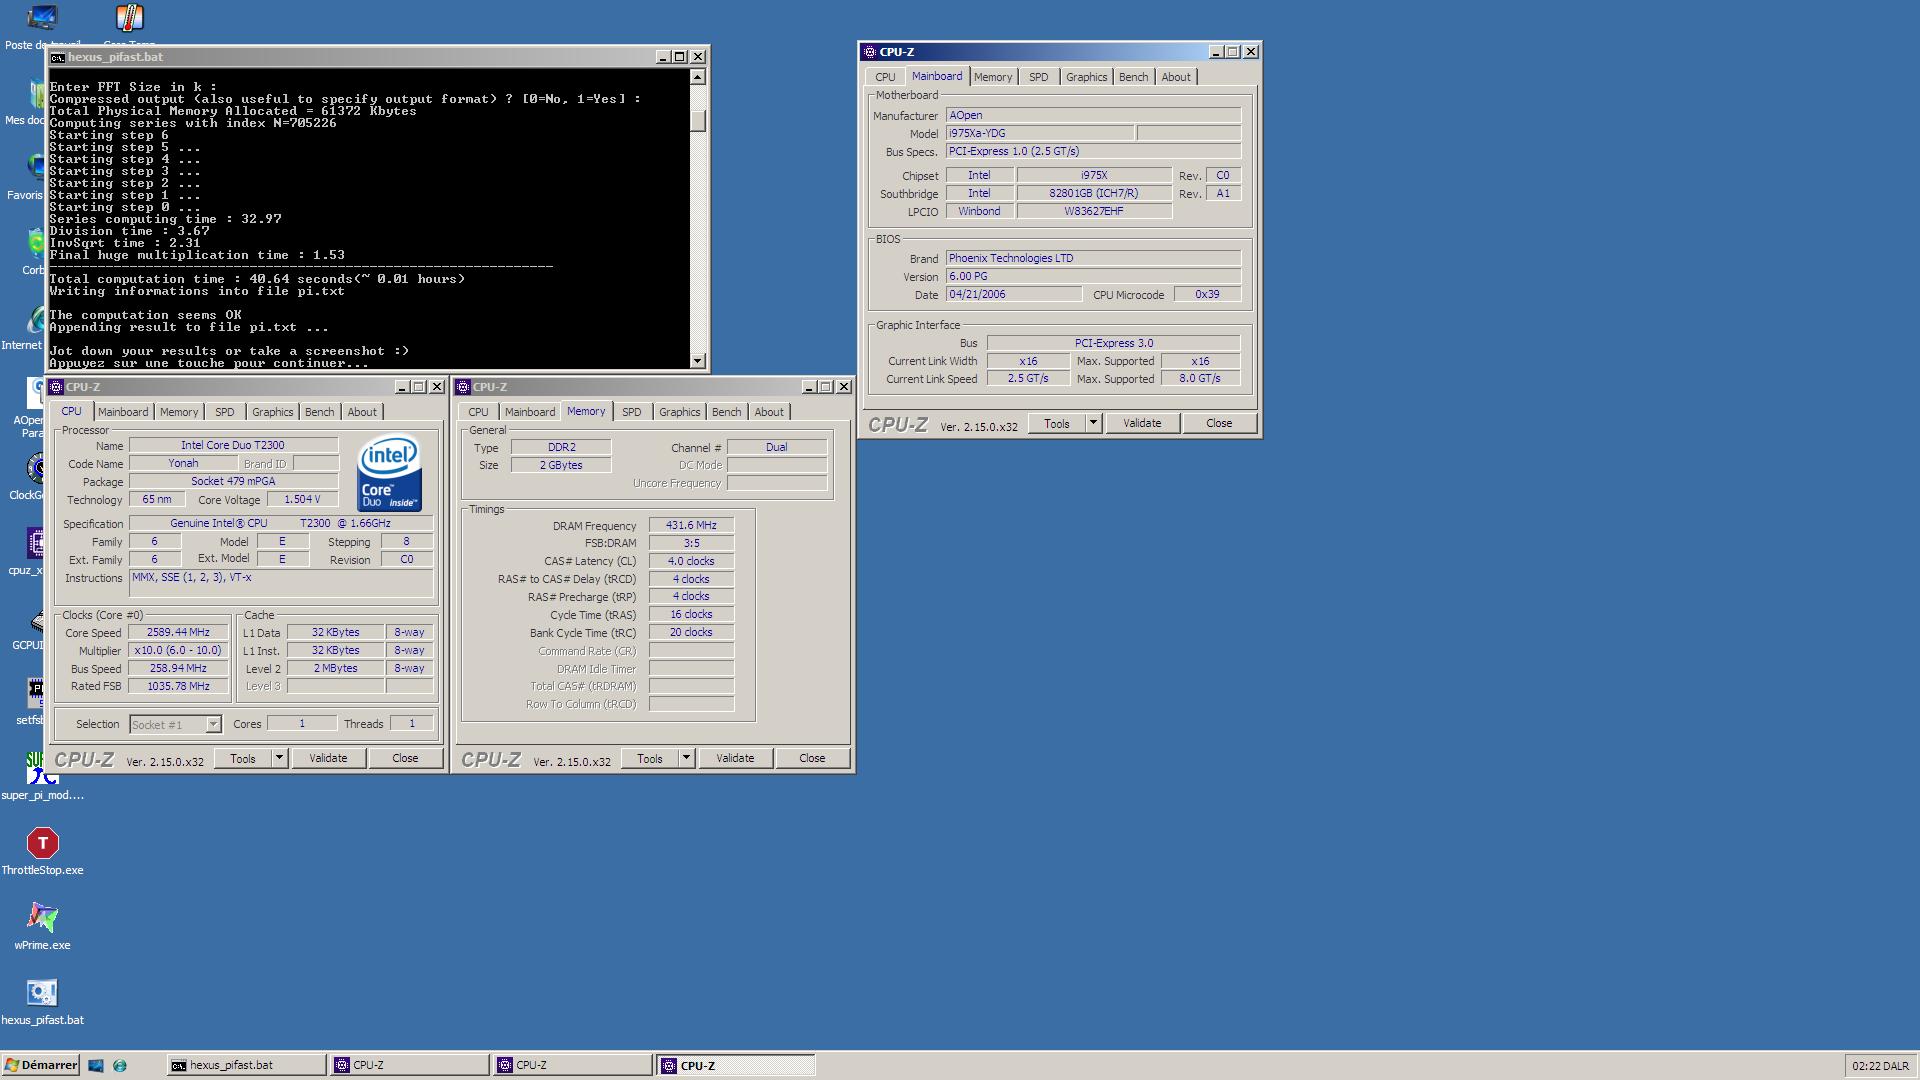Select Mainboard tab in CPU window
Viewport: 1920px width, 1080px height.
(x=123, y=412)
